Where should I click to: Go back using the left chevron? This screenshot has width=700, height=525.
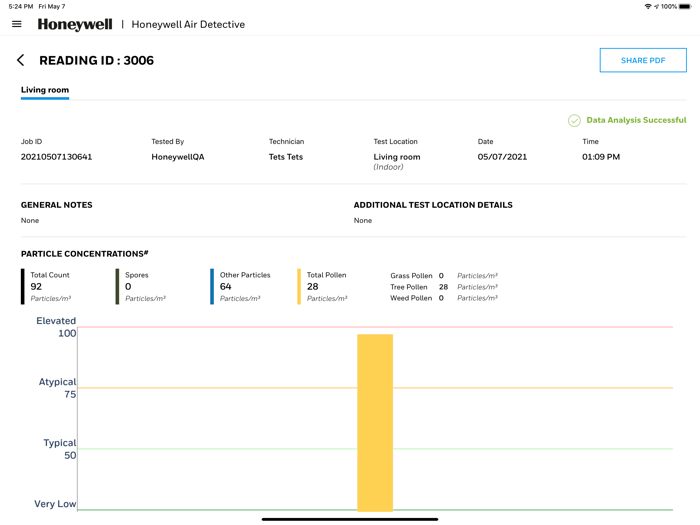coord(21,60)
